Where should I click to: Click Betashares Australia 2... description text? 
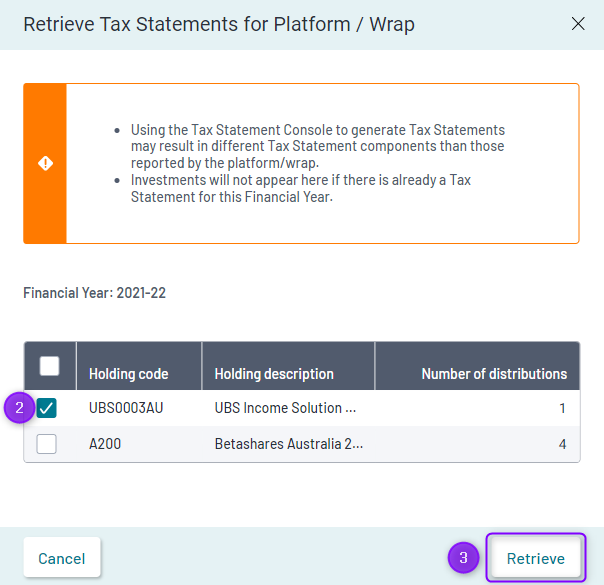click(x=289, y=444)
